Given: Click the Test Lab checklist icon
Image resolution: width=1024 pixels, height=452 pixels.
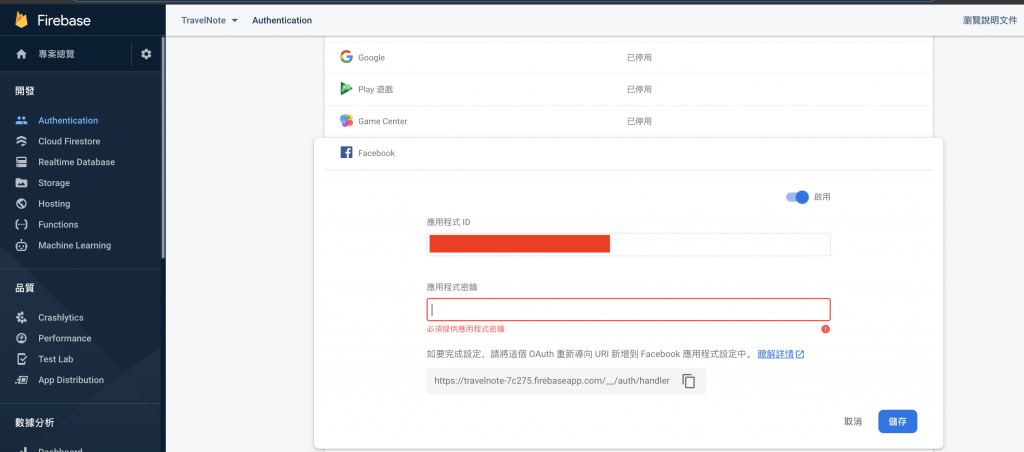Looking at the screenshot, I should 22,359.
